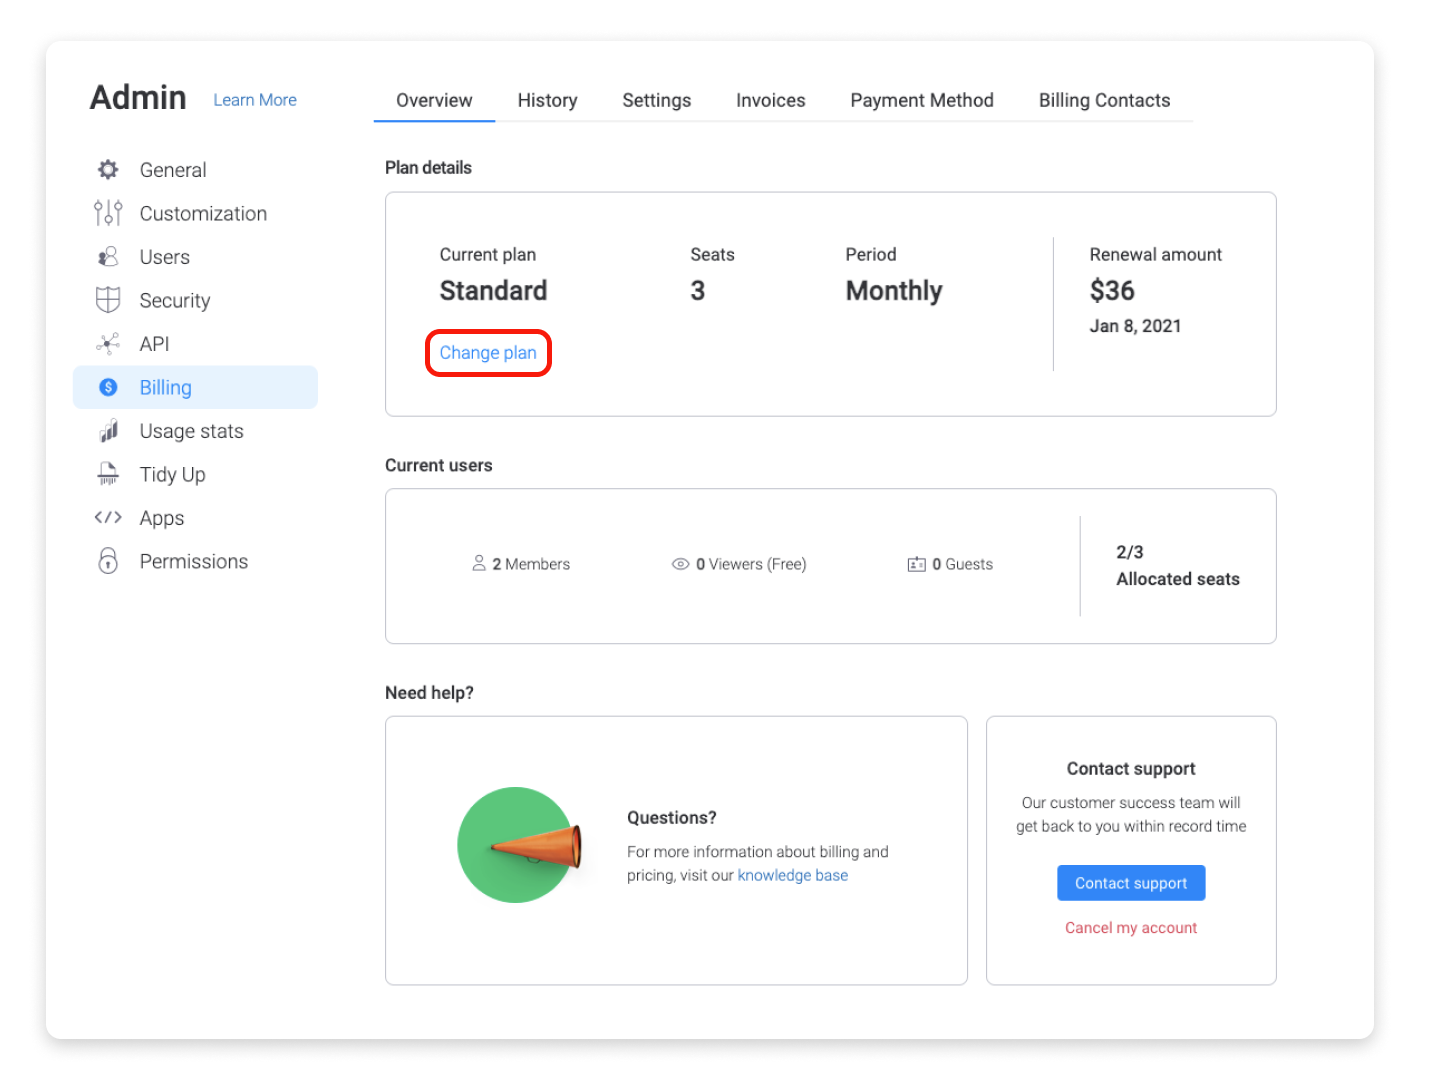The image size is (1432, 1080).
Task: Click the Viewers eye icon
Action: (x=680, y=564)
